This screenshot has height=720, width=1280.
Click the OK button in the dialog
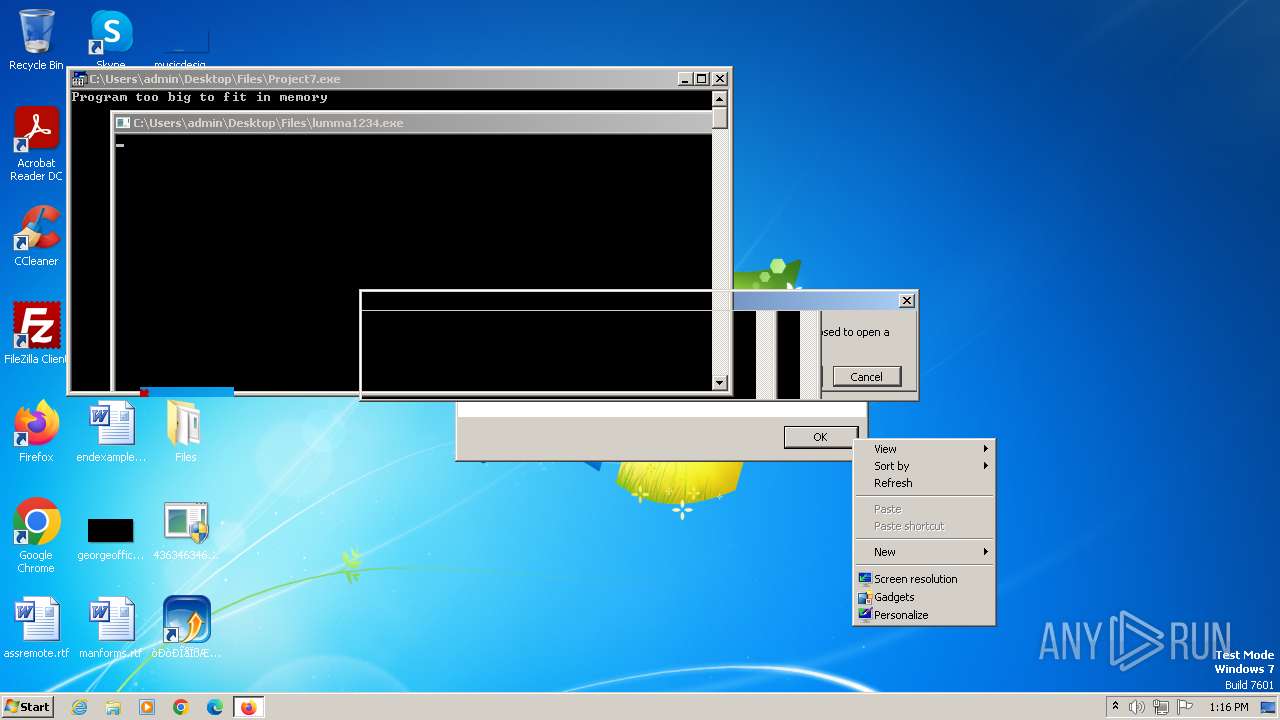click(x=820, y=437)
